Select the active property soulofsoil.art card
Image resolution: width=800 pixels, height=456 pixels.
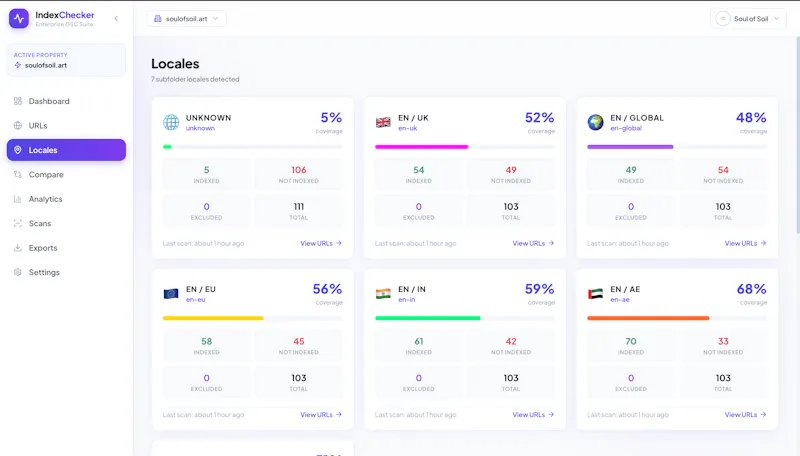tap(66, 60)
